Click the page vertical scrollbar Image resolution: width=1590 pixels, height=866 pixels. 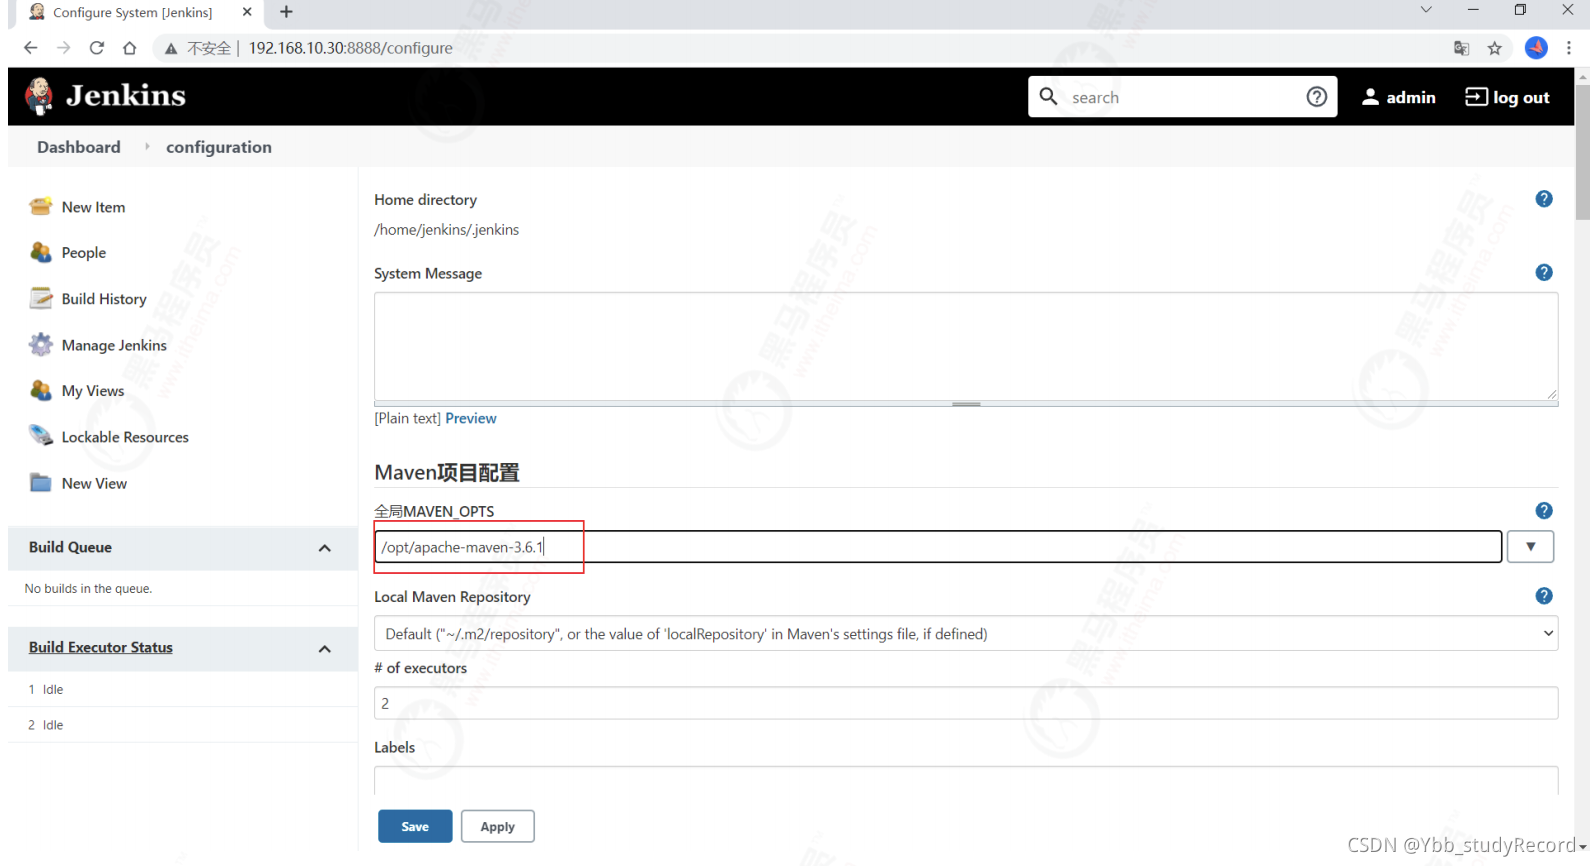tap(1582, 152)
